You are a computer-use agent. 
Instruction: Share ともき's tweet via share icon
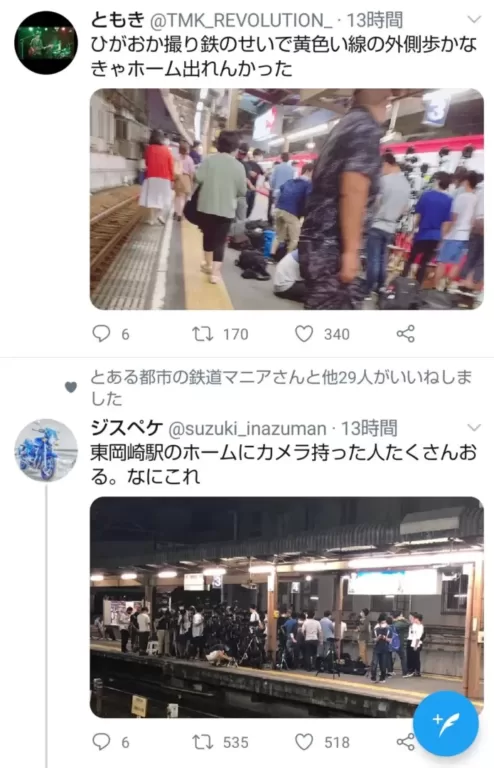[x=405, y=334]
